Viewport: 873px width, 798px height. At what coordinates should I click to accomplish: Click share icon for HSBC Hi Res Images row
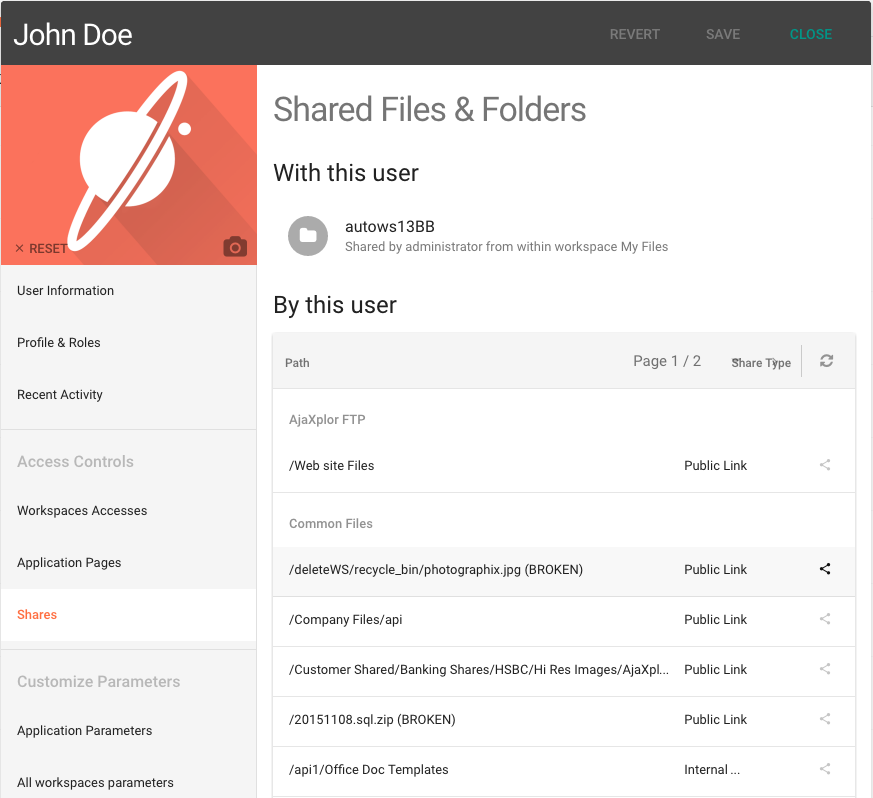pyautogui.click(x=825, y=669)
